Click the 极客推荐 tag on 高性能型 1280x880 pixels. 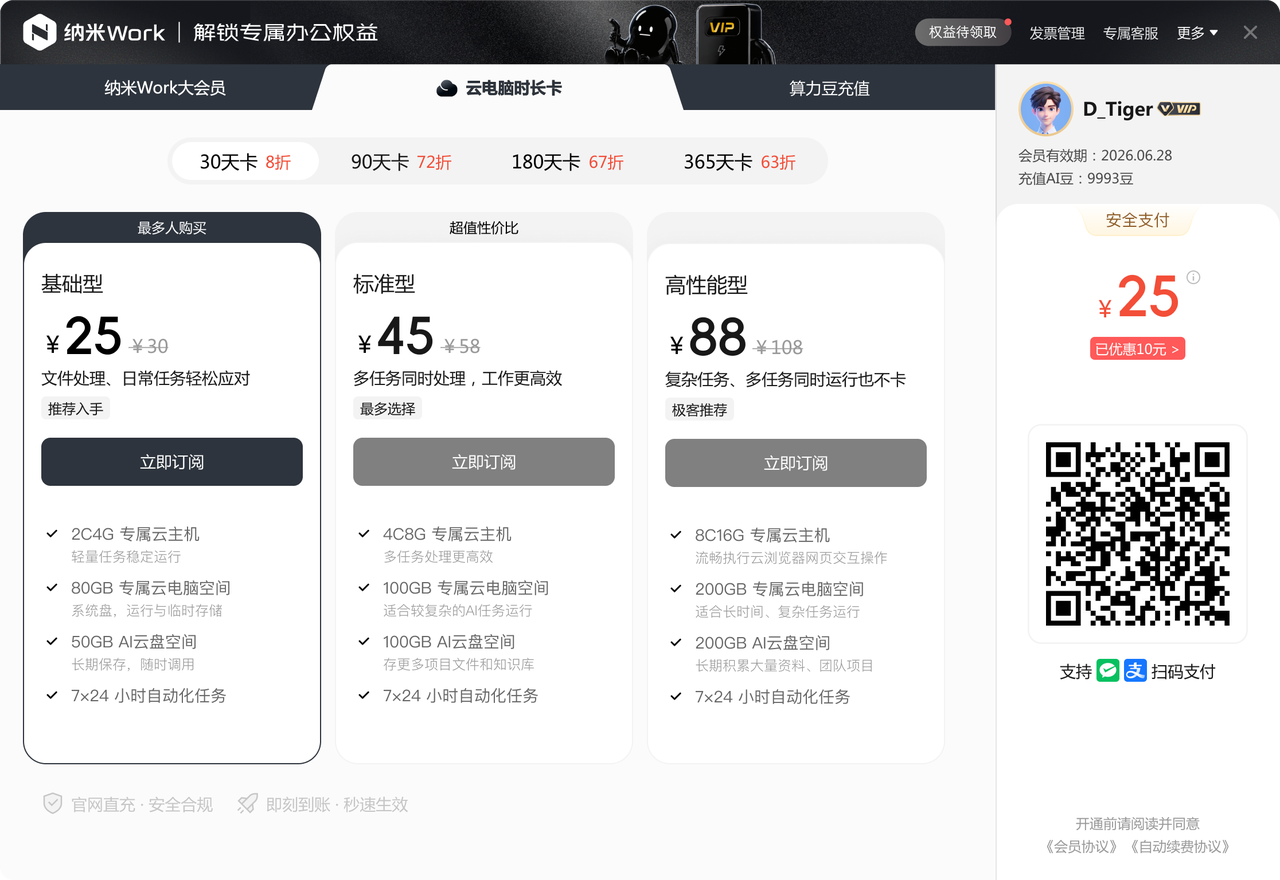click(x=700, y=409)
